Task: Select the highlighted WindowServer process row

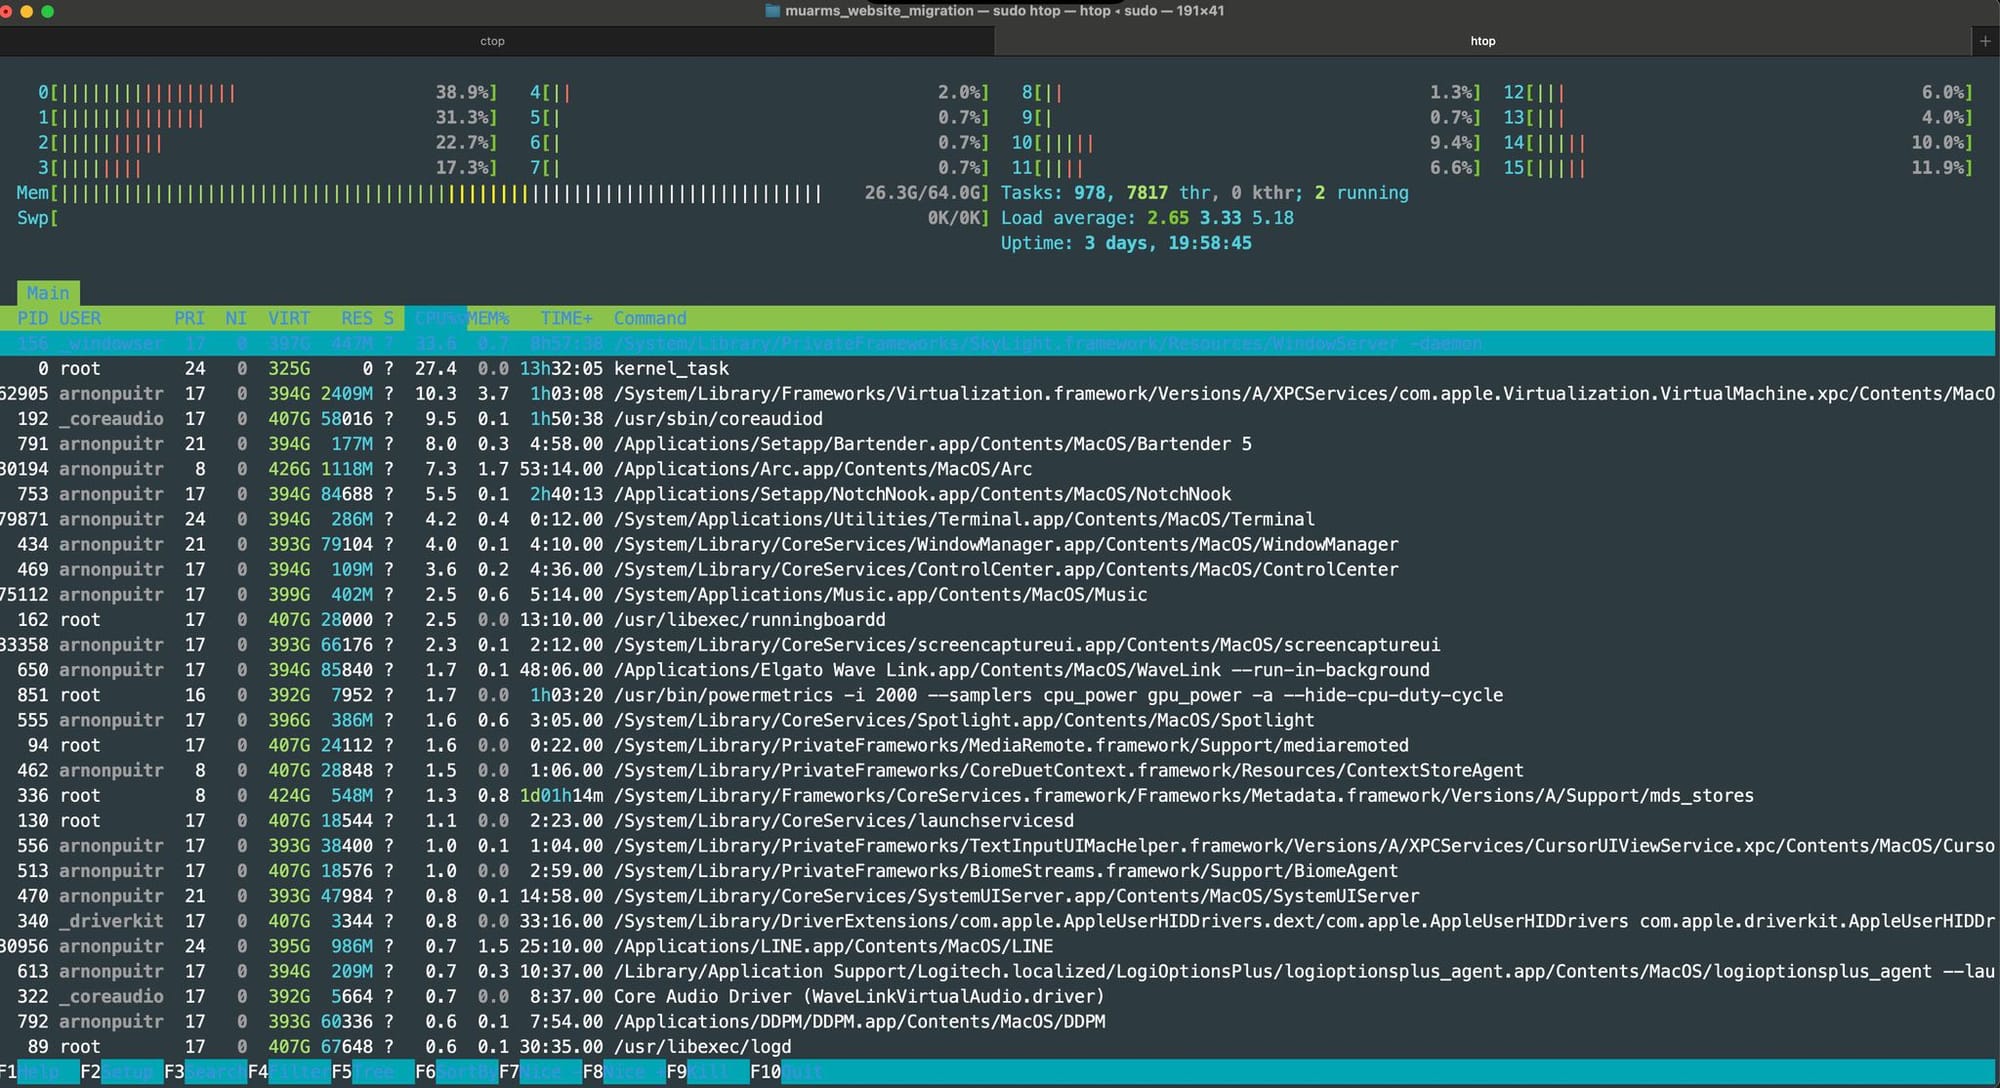Action: (x=998, y=343)
